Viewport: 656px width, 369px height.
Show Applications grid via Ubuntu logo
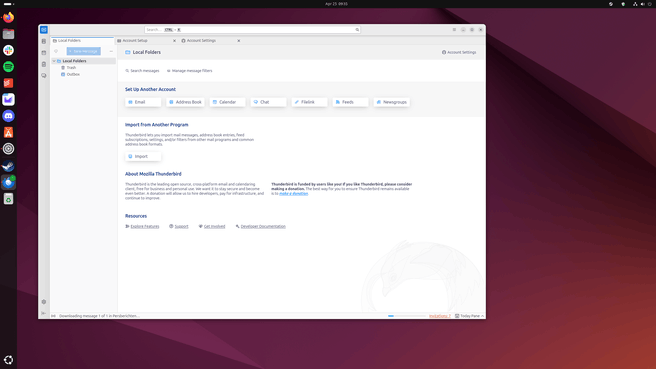[x=8, y=360]
